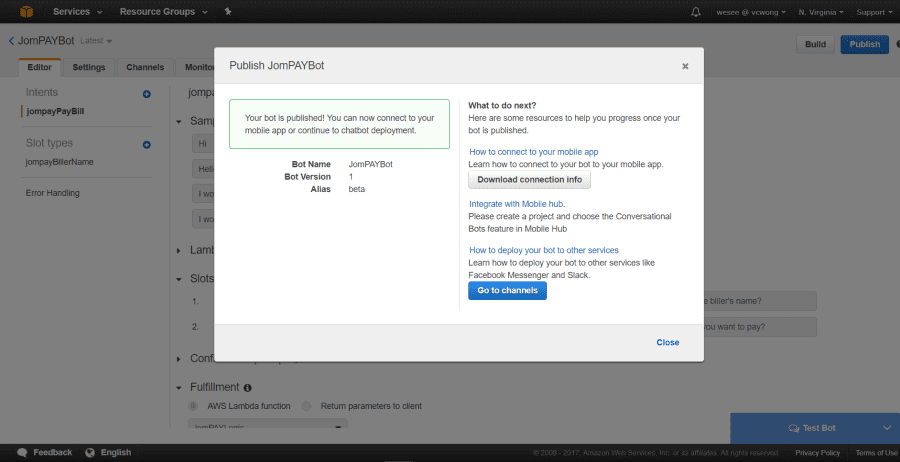900x462 pixels.
Task: Click the Go to channels button
Action: [x=507, y=290]
